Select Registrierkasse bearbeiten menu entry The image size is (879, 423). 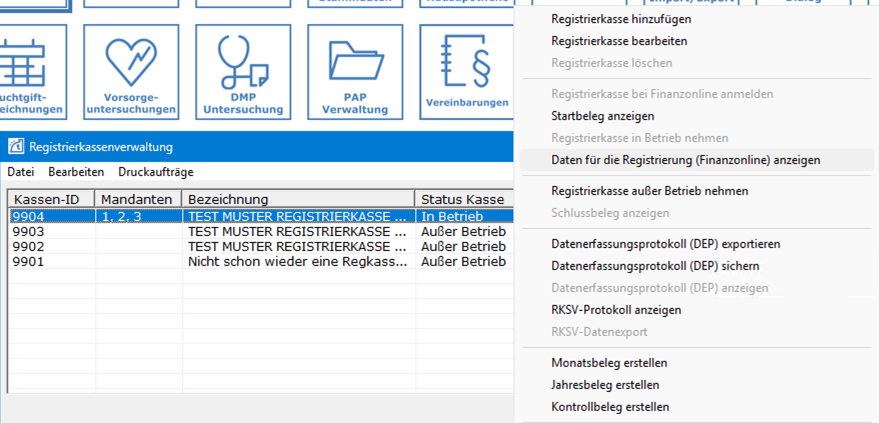point(619,41)
